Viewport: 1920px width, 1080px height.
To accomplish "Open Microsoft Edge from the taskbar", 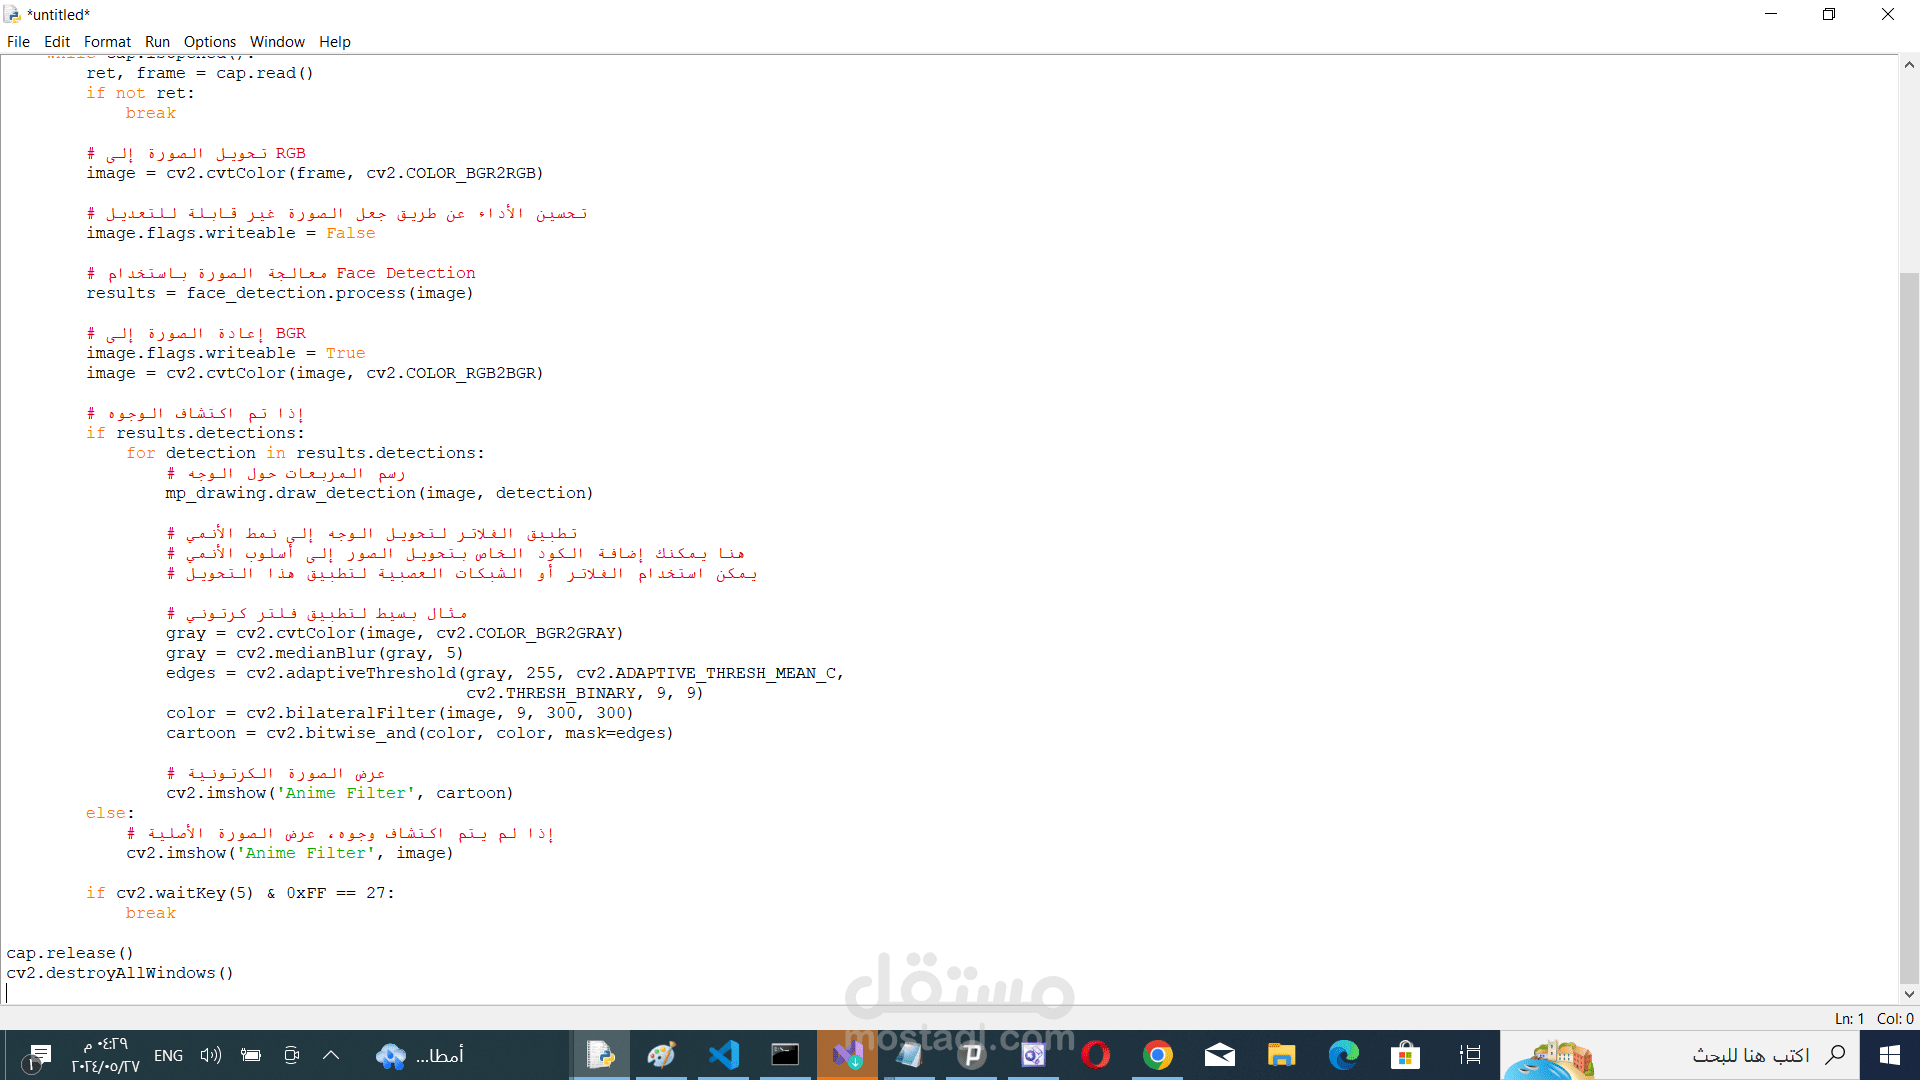I will (1344, 1055).
